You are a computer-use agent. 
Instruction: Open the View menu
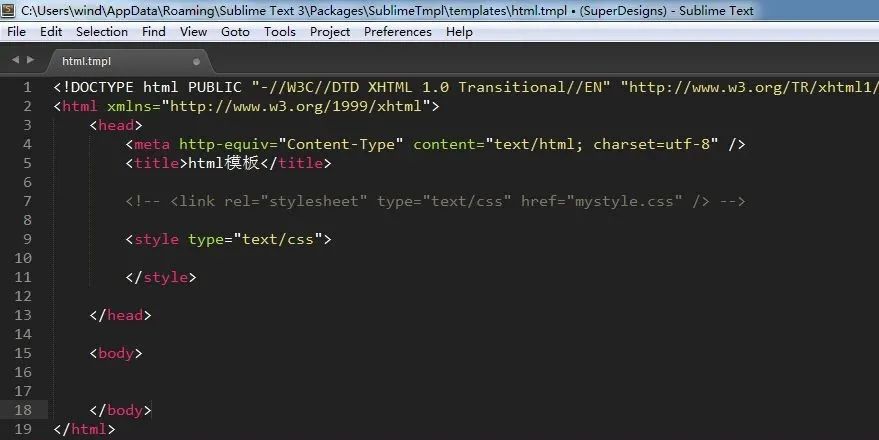tap(193, 32)
